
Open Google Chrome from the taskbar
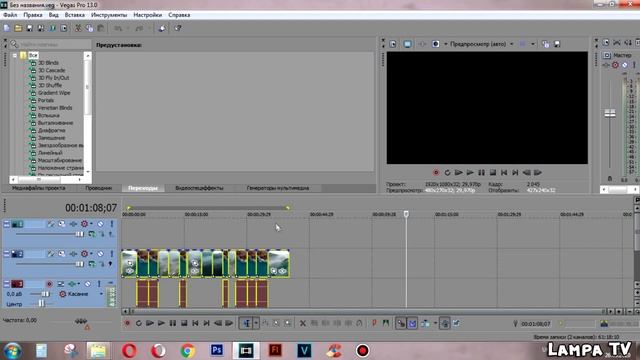click(x=188, y=350)
